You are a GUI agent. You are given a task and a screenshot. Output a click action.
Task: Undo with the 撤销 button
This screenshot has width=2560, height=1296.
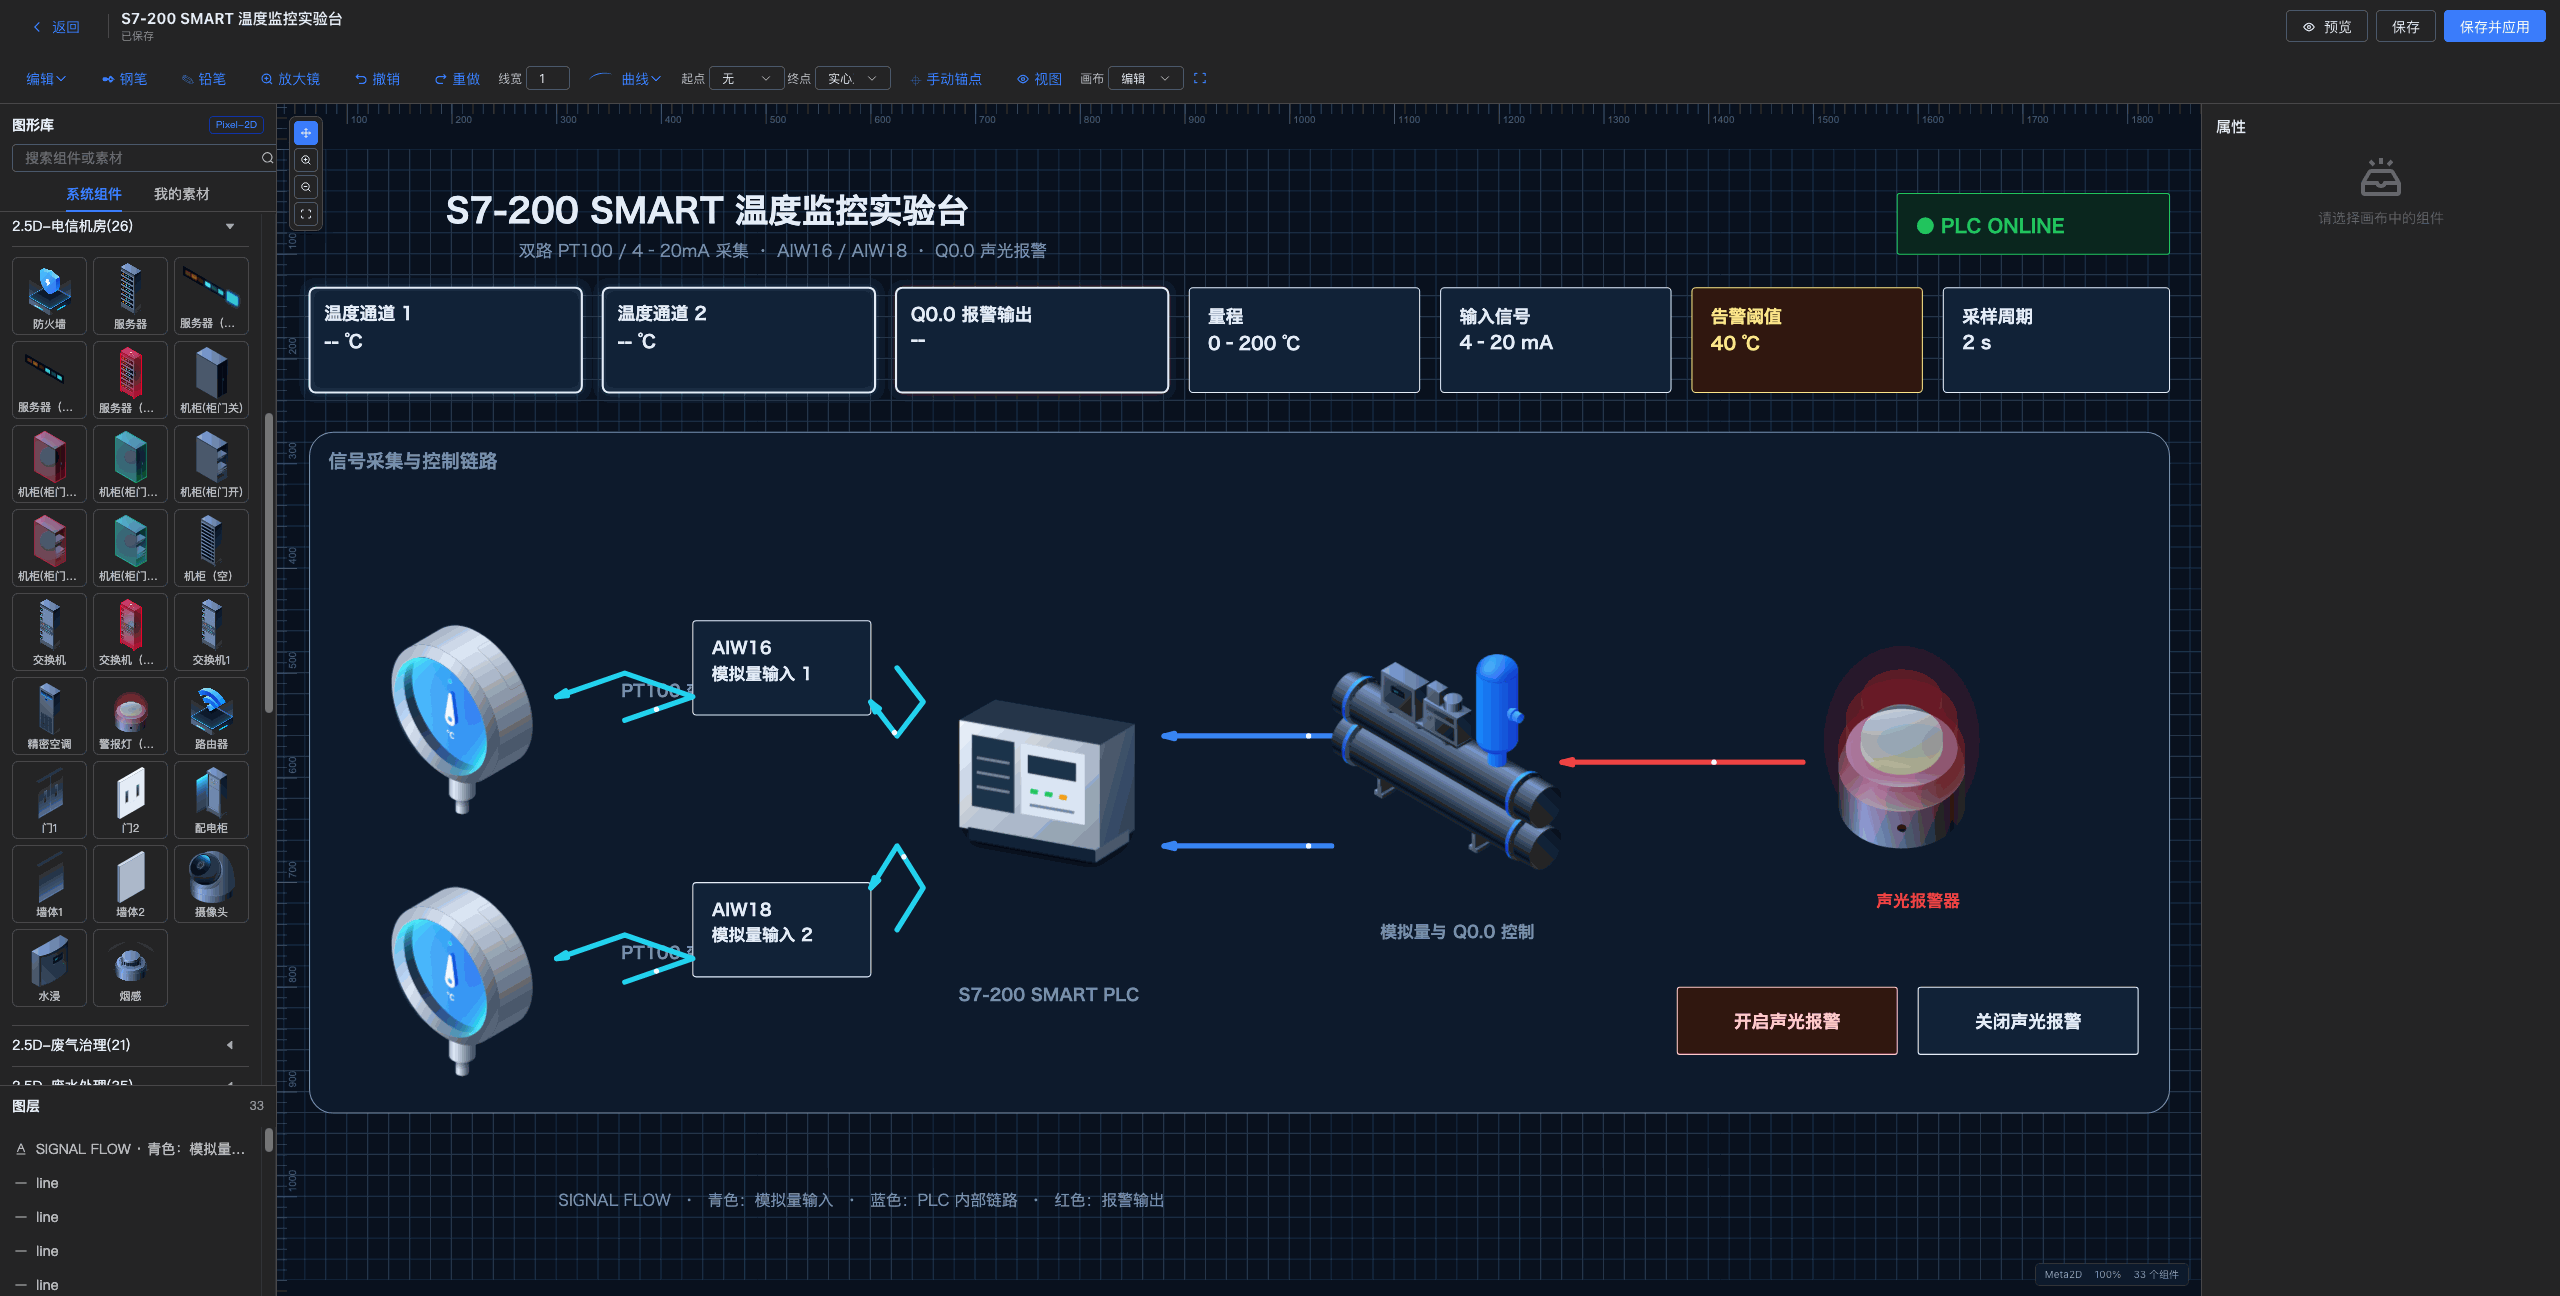[377, 79]
